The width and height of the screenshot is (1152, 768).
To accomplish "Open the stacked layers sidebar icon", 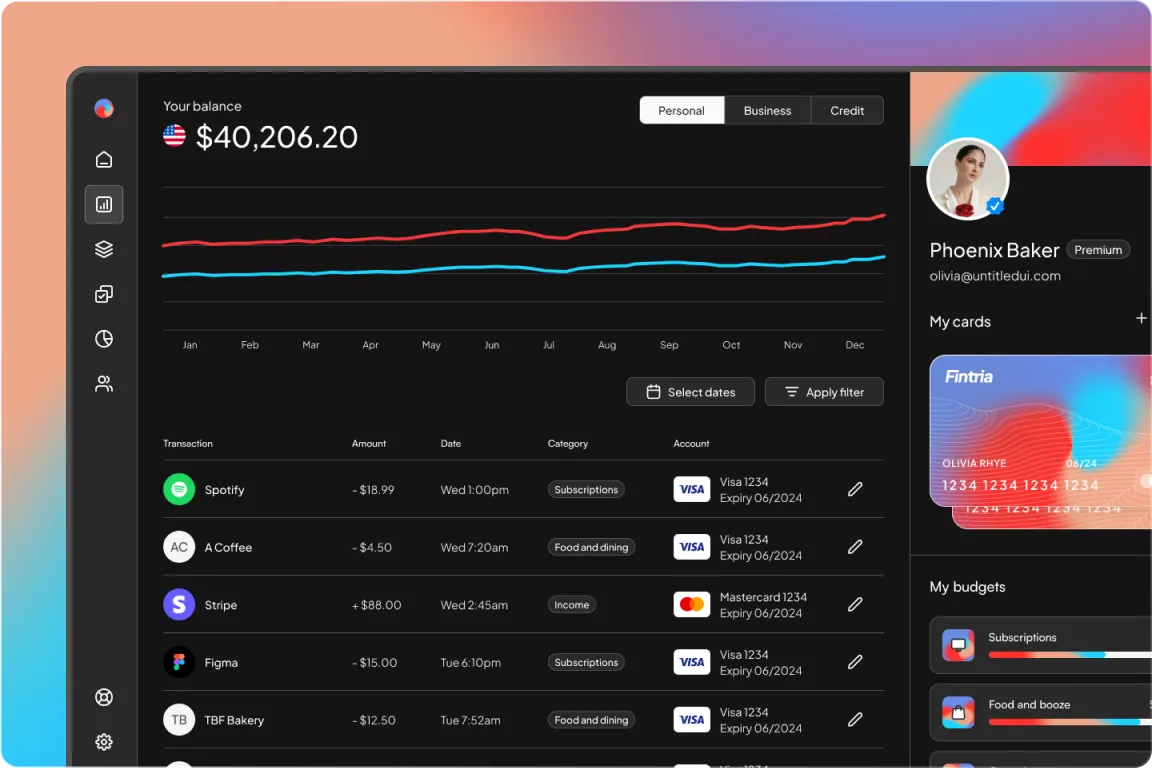I will pyautogui.click(x=104, y=249).
